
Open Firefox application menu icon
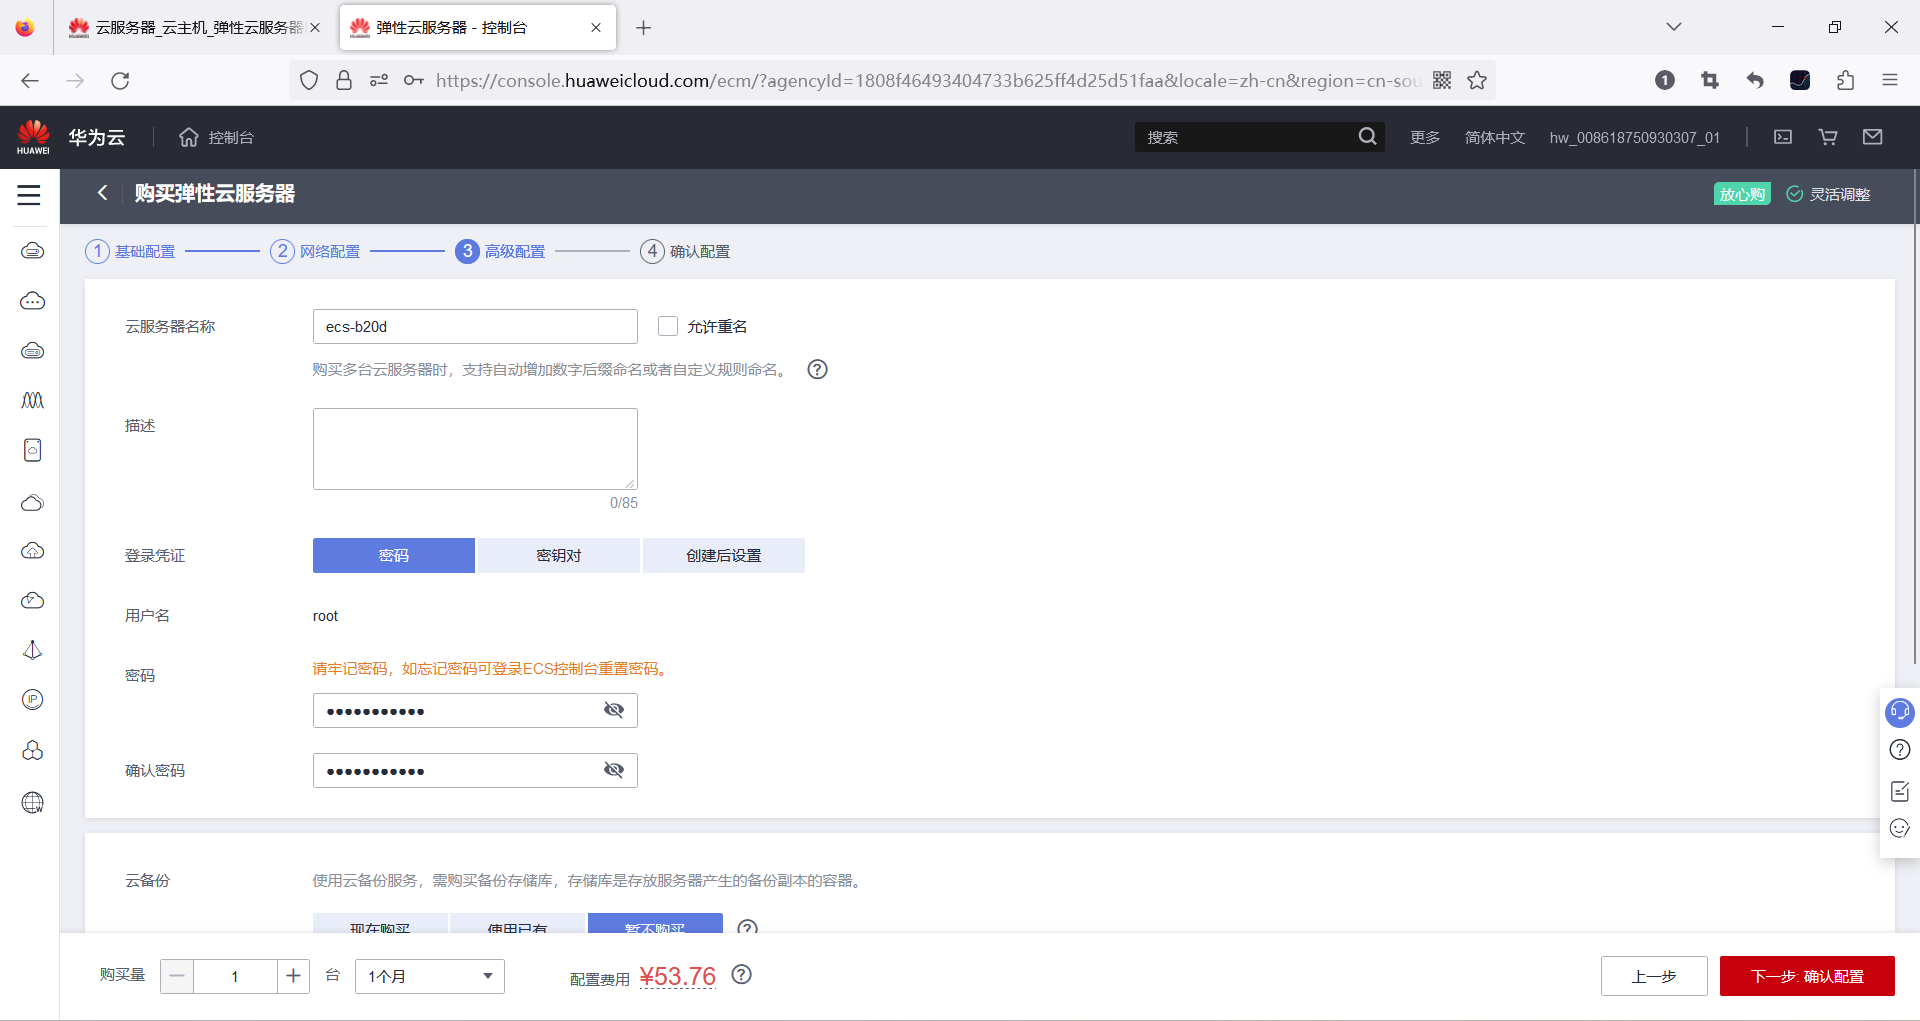click(1889, 80)
